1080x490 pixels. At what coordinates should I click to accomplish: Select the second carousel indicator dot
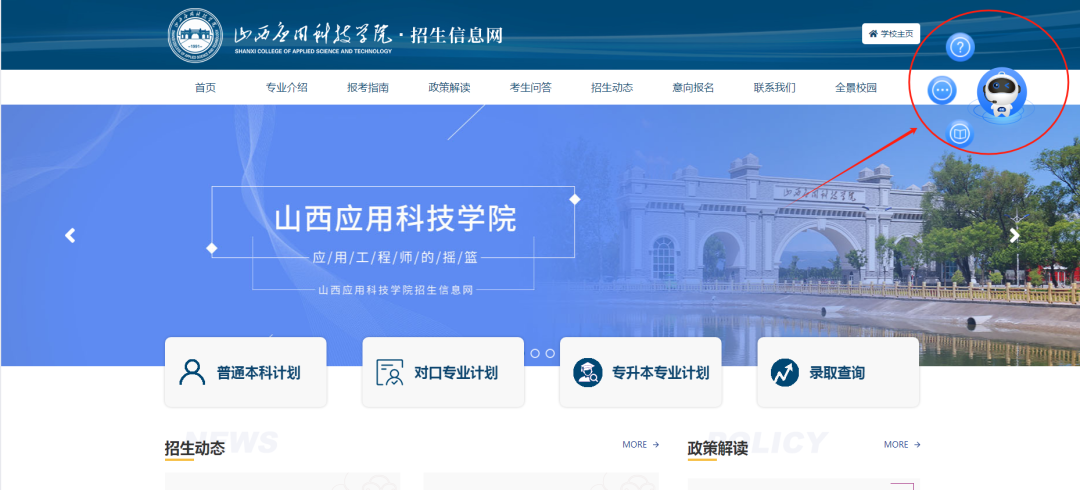[550, 353]
